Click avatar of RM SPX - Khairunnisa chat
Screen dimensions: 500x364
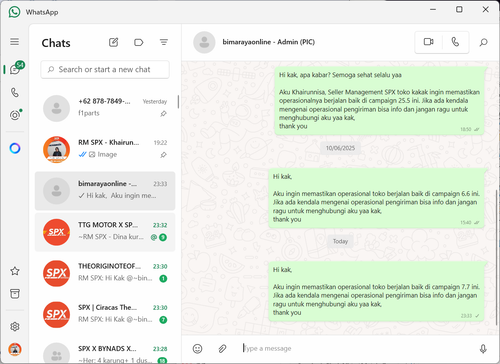pos(56,150)
